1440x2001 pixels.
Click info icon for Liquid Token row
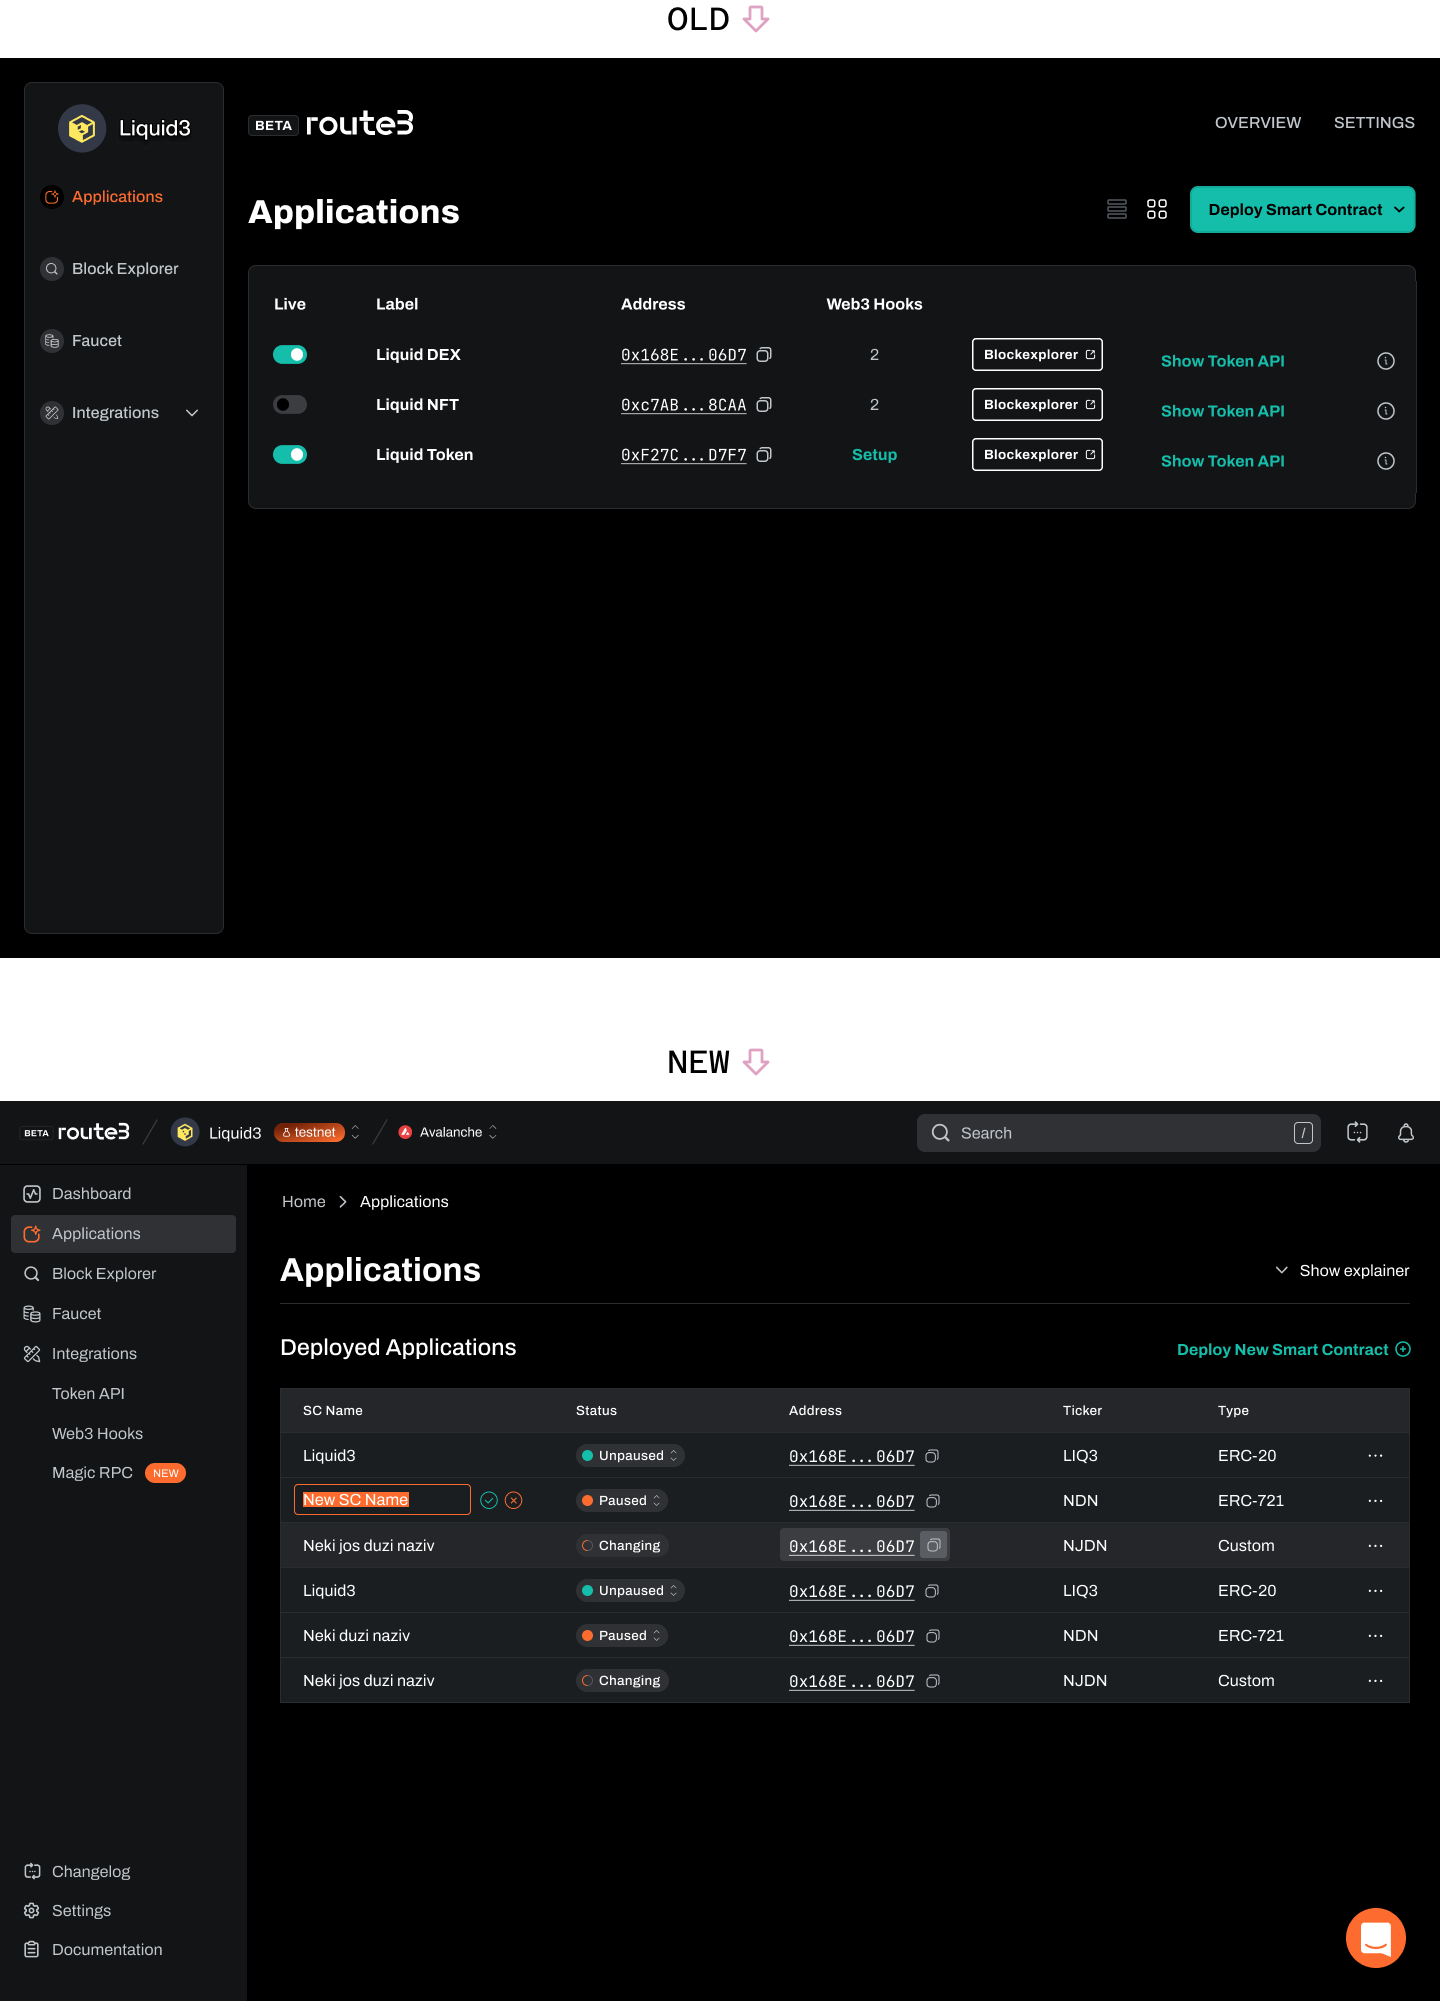tap(1386, 461)
